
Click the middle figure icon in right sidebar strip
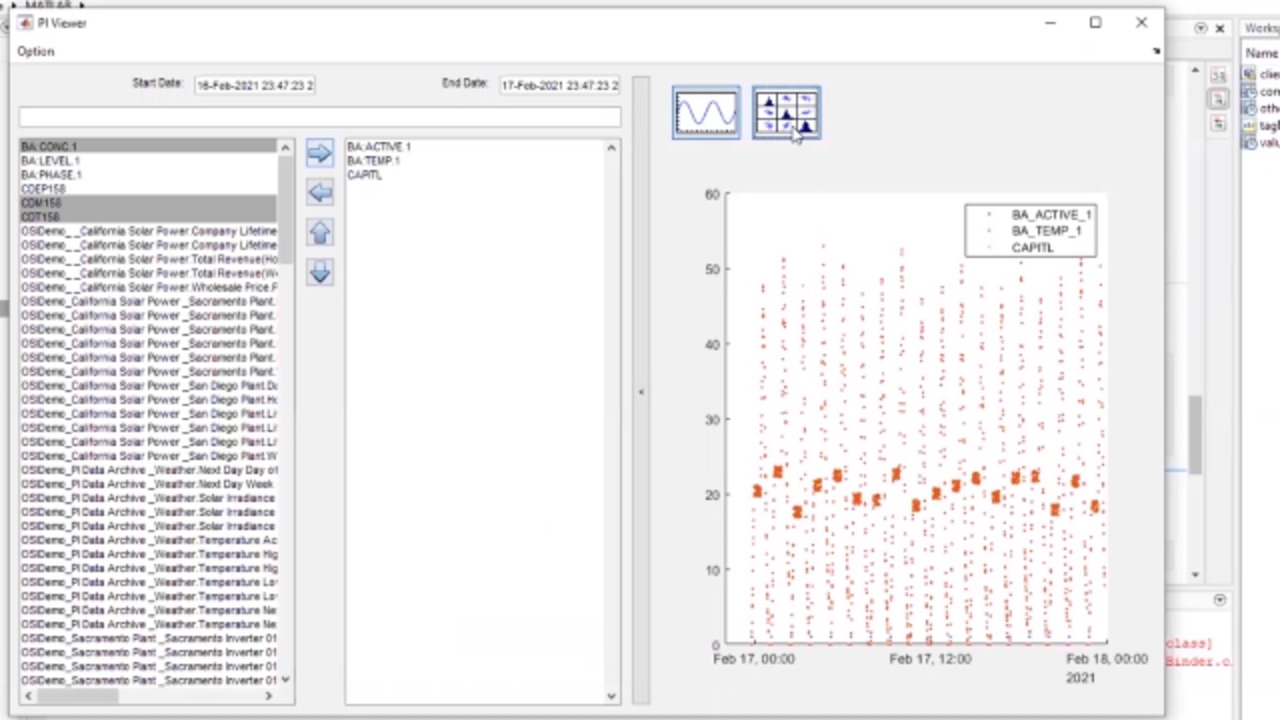pos(1218,98)
